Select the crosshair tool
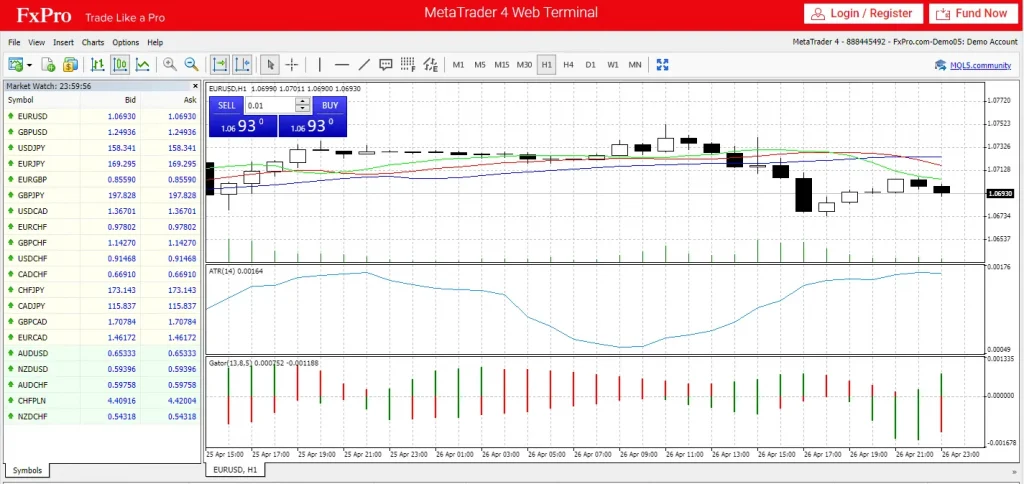 tap(292, 65)
